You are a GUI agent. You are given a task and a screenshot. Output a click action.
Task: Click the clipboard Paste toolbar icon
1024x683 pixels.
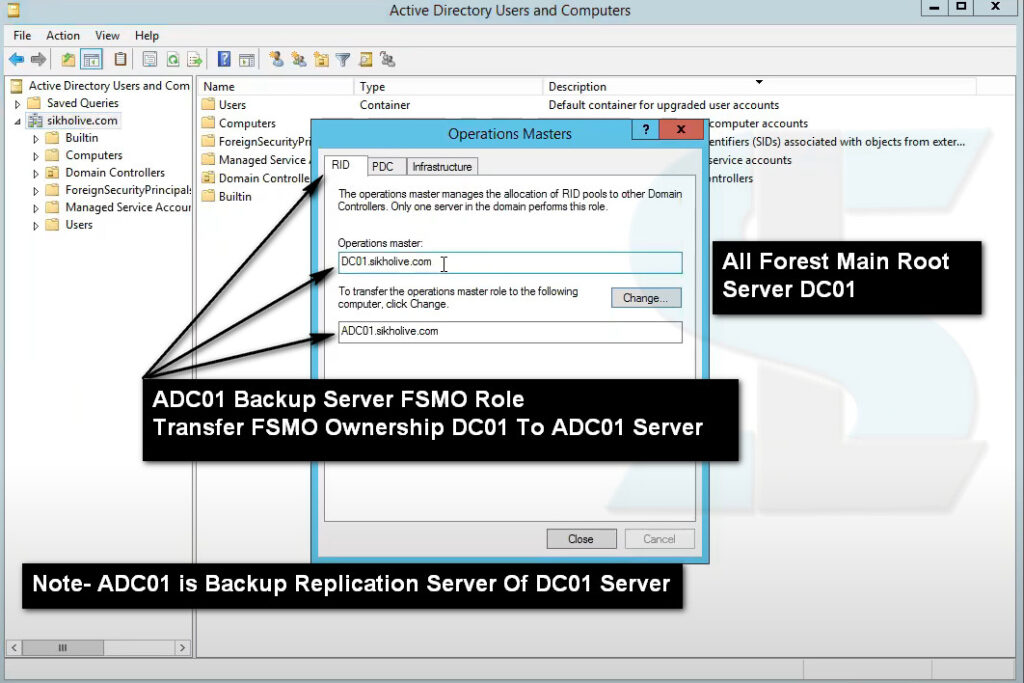pos(120,59)
